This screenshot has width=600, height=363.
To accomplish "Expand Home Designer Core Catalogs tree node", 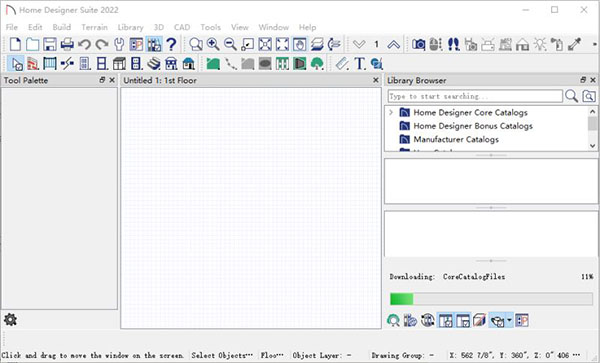I will click(x=391, y=112).
